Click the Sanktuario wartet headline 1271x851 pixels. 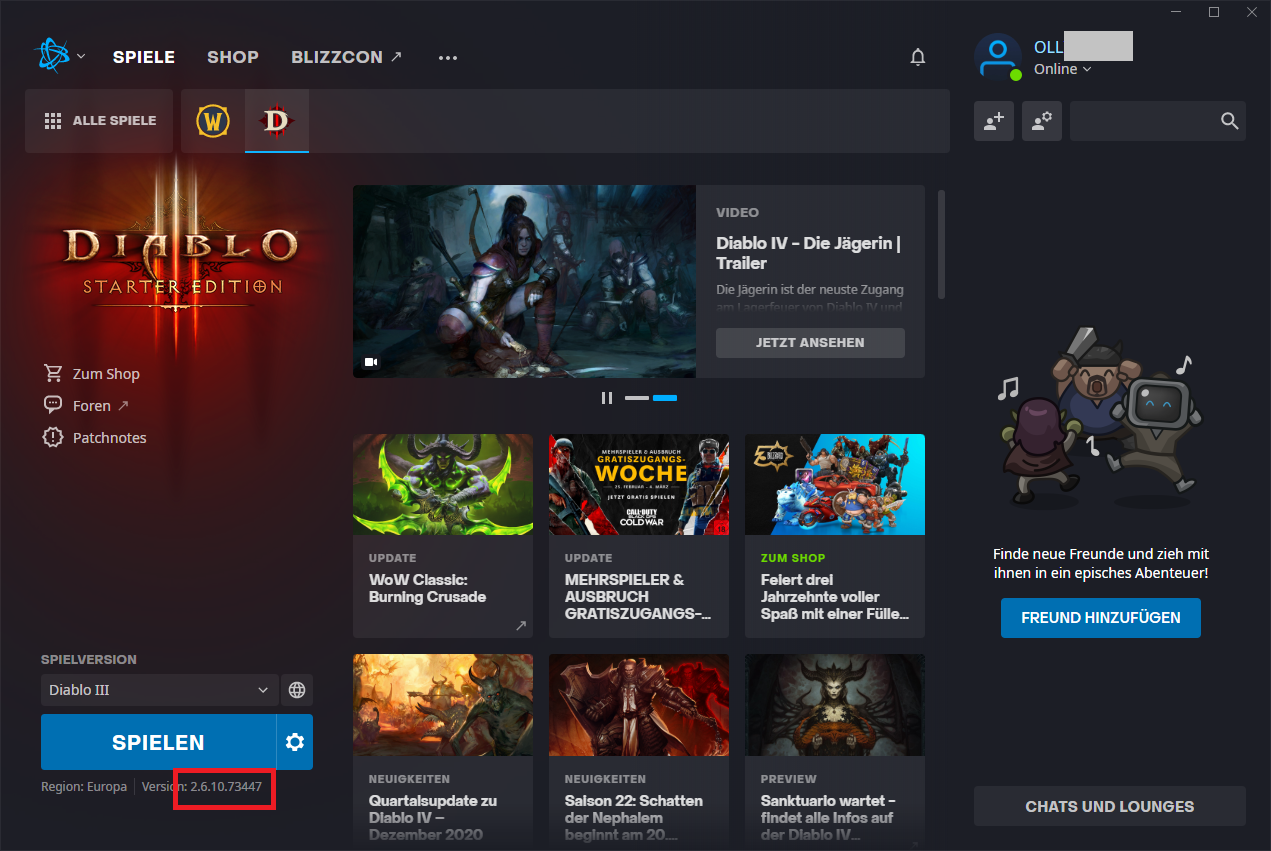(829, 818)
